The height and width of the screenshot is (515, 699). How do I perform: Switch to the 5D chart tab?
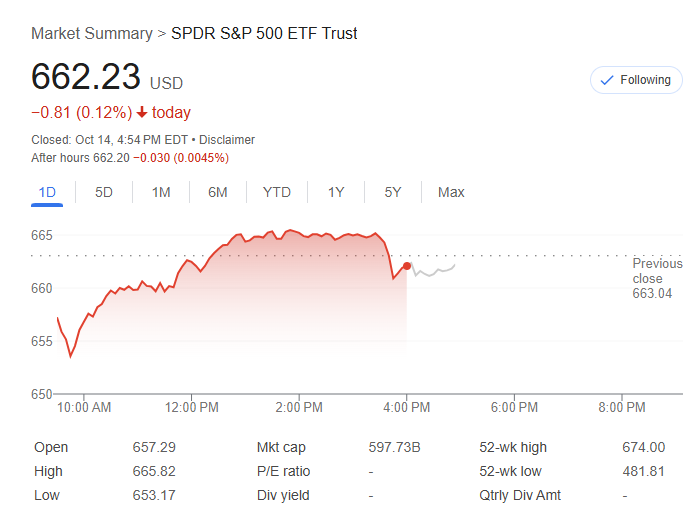104,192
